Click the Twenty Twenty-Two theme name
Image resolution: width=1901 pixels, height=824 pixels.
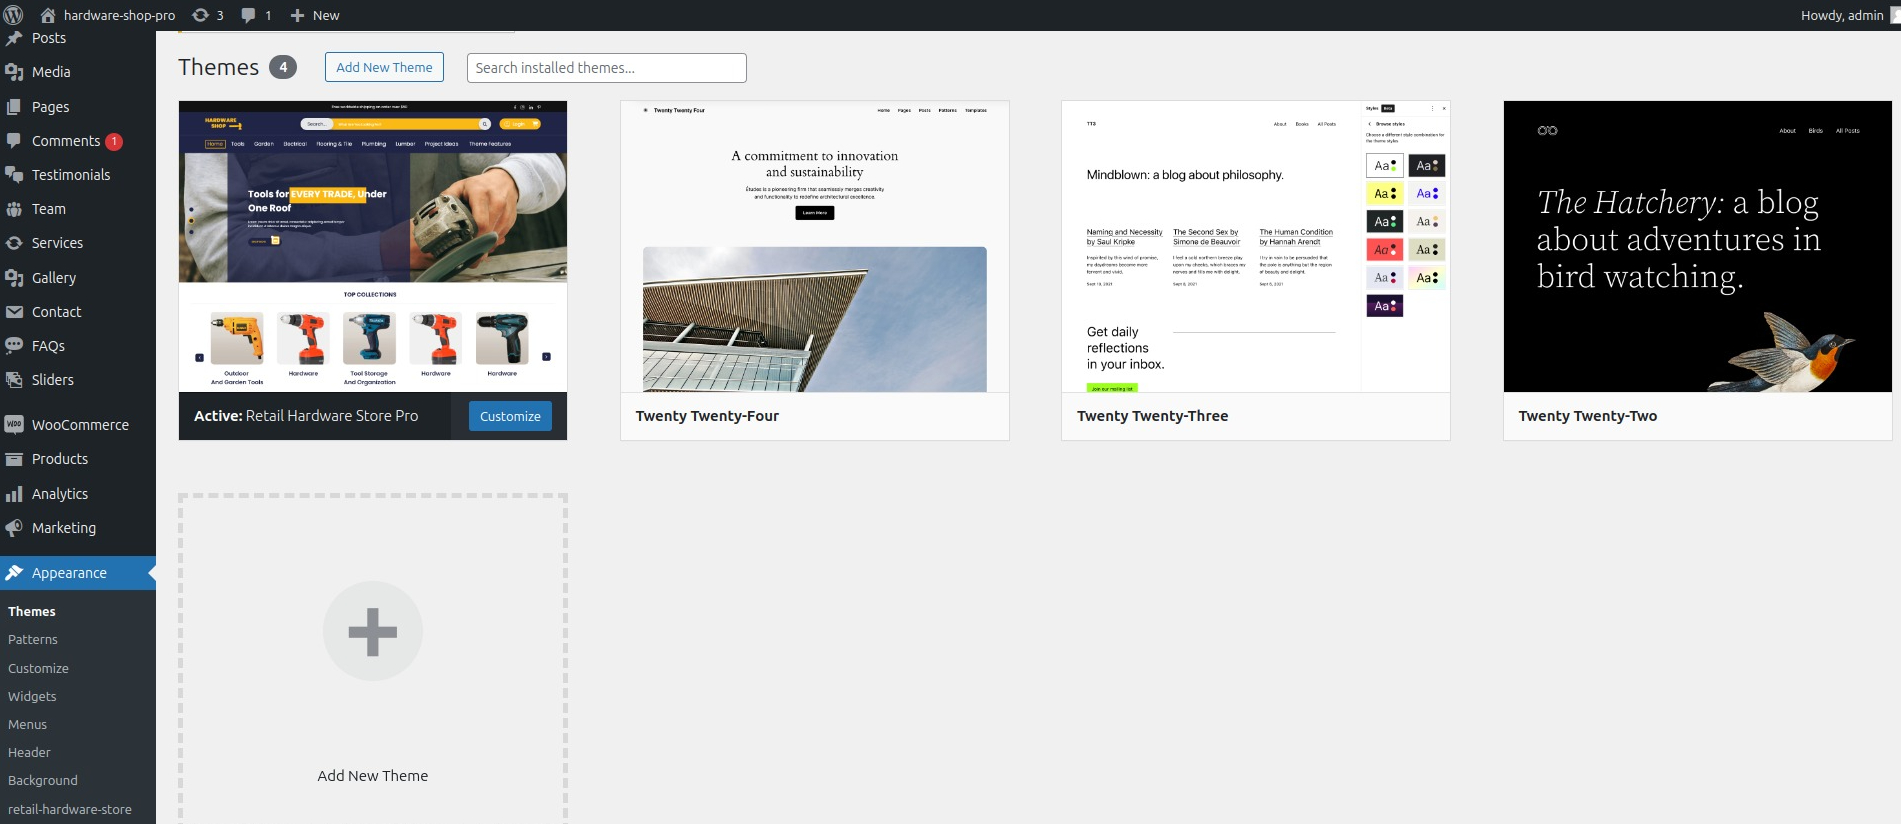[x=1588, y=416]
